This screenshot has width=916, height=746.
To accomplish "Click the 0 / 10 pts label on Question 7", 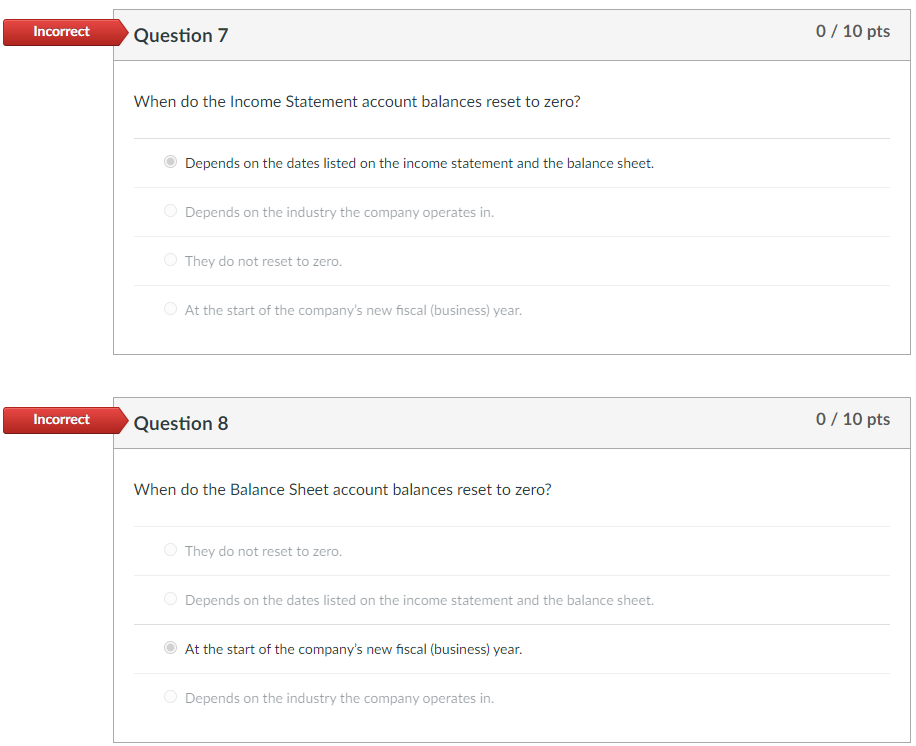I will 851,31.
